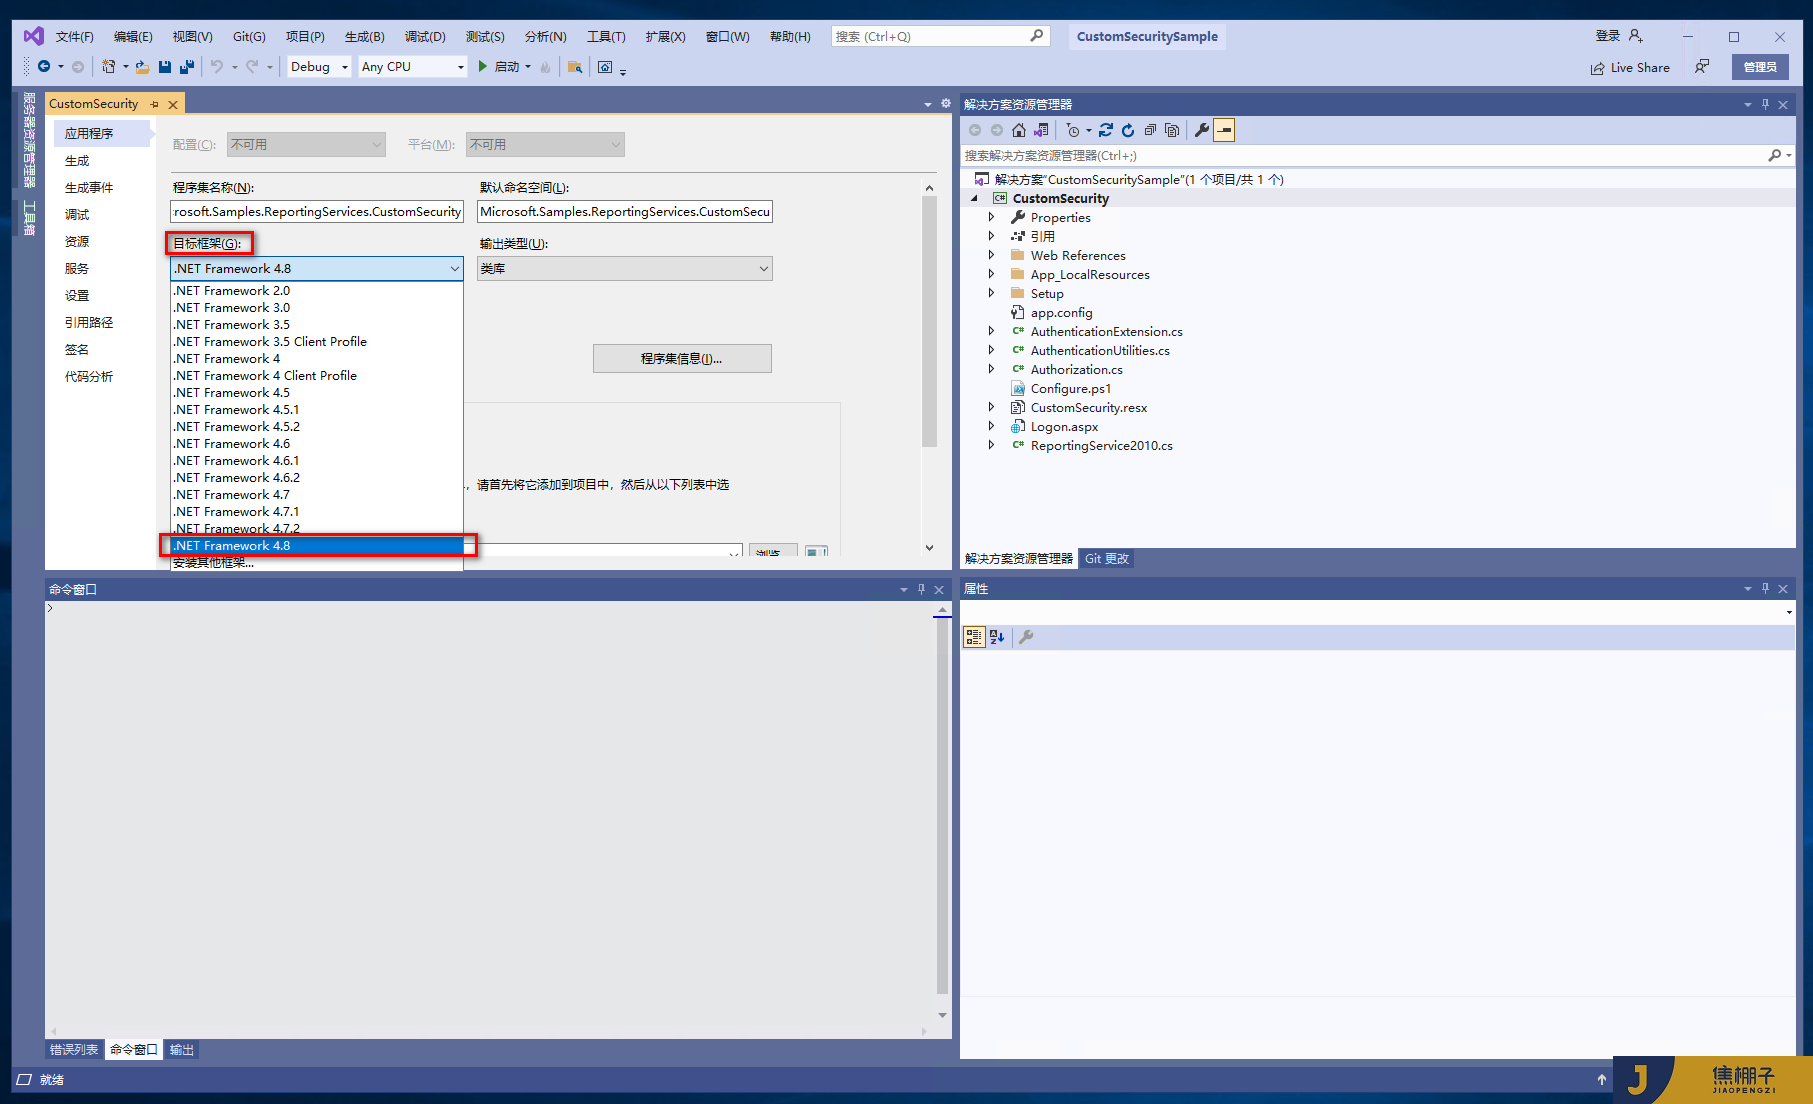This screenshot has width=1813, height=1104.
Task: Expand the Web References folder
Action: pyautogui.click(x=992, y=256)
